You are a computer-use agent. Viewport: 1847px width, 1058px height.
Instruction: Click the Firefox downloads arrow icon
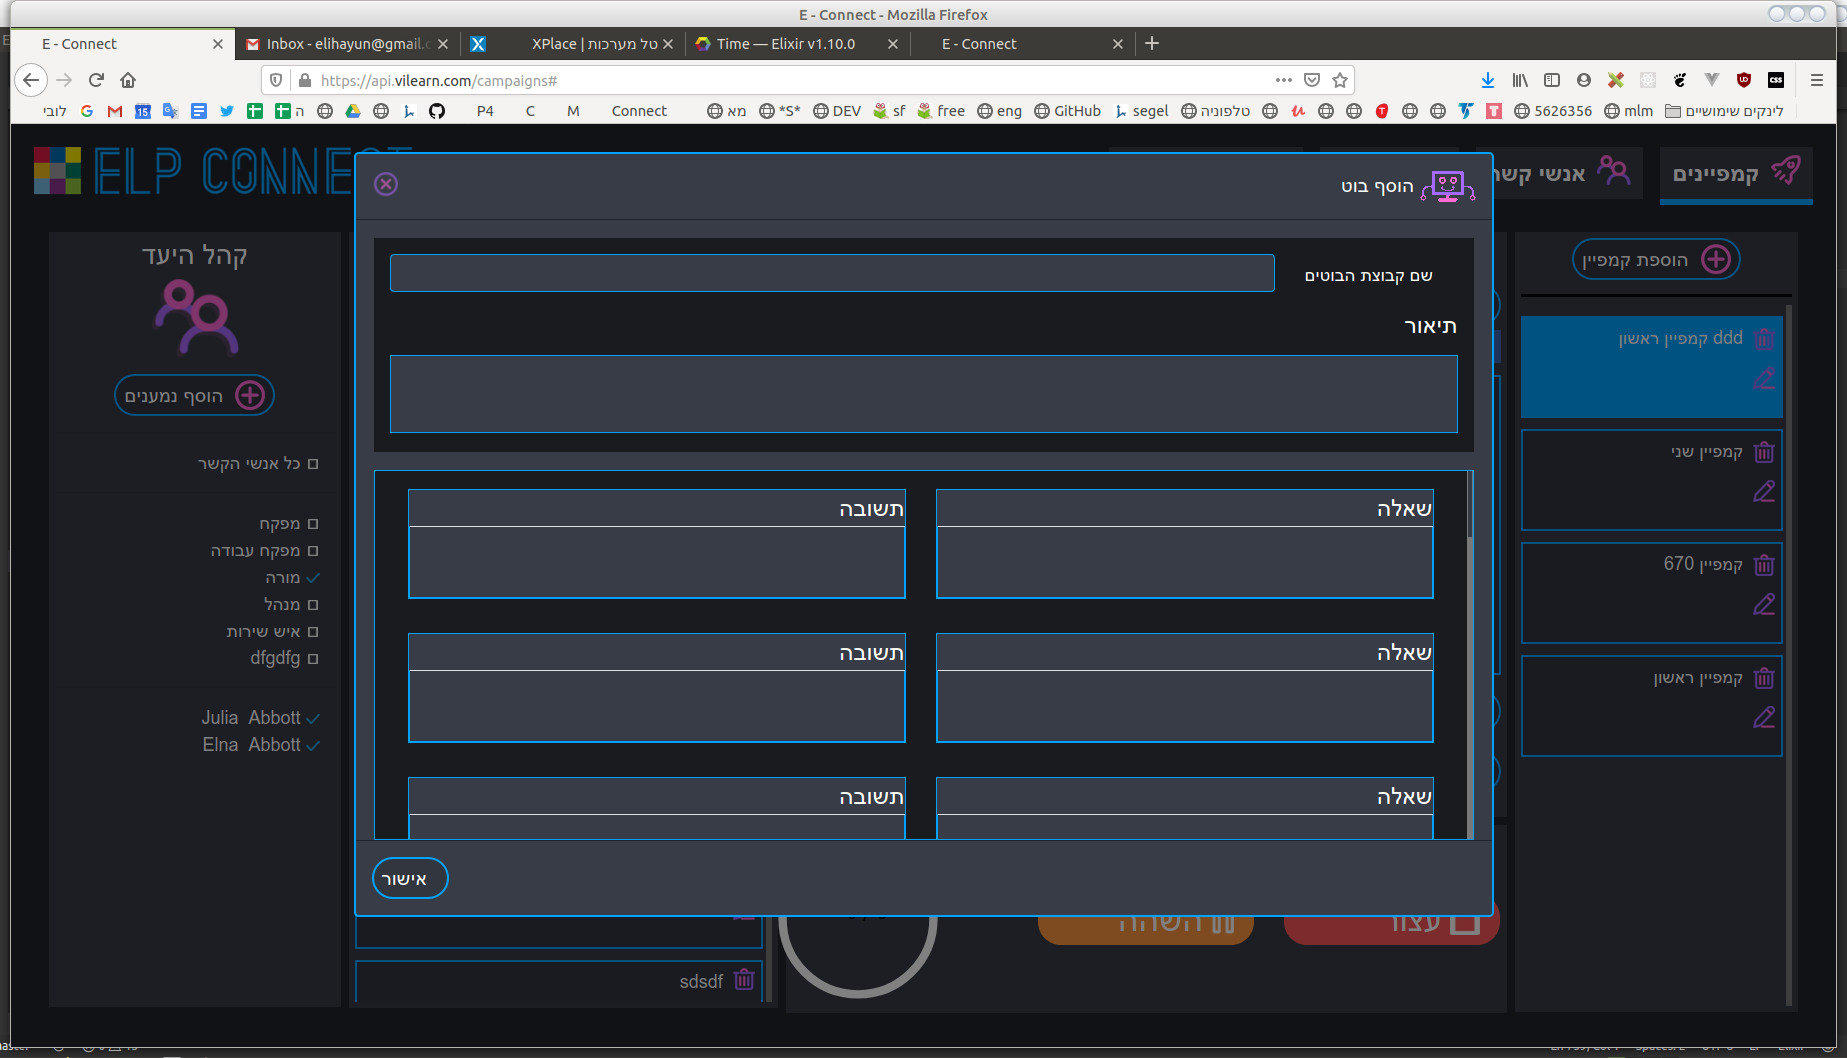[1488, 80]
